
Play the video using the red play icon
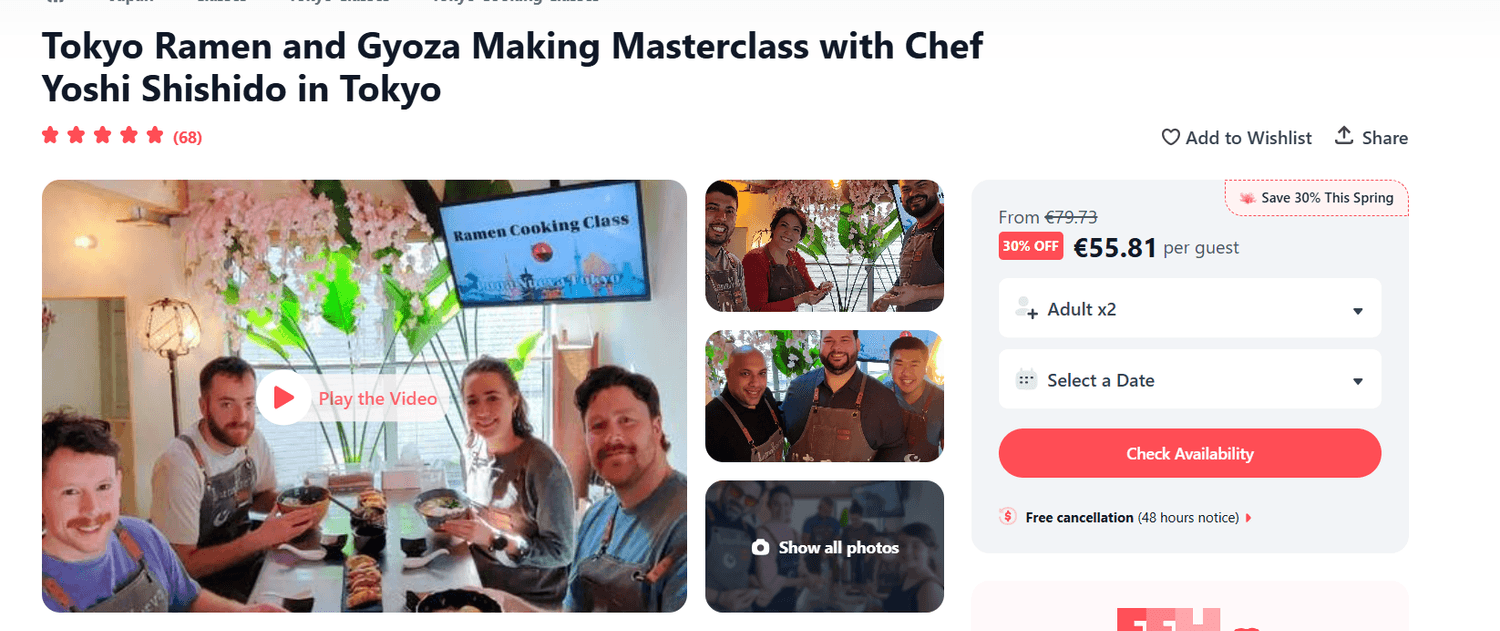283,398
